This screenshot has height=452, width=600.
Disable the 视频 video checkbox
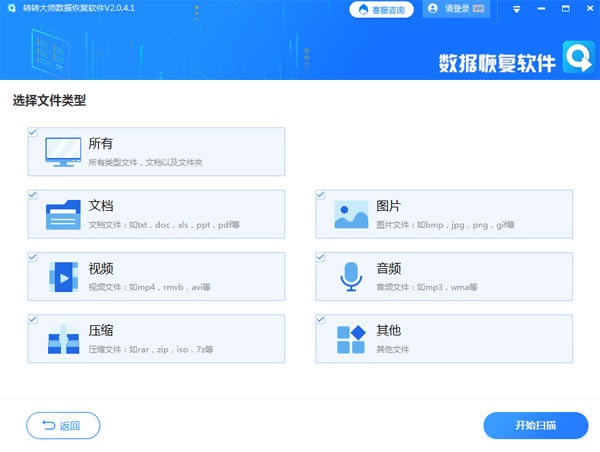point(33,257)
